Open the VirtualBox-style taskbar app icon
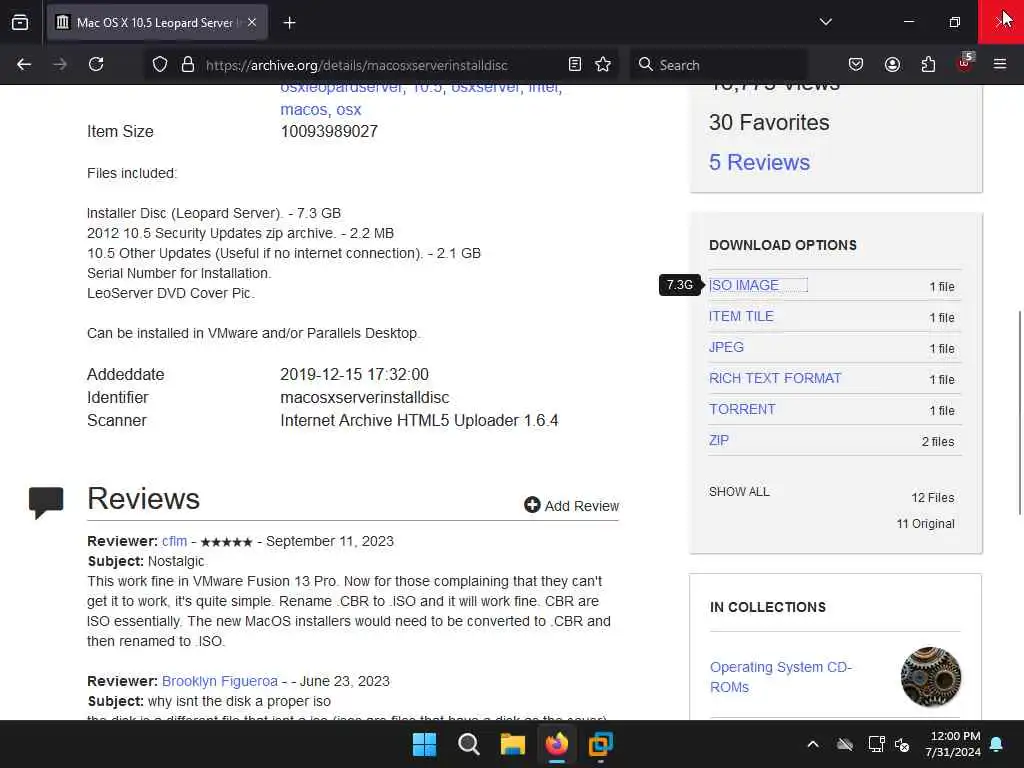The width and height of the screenshot is (1024, 768). tap(600, 744)
